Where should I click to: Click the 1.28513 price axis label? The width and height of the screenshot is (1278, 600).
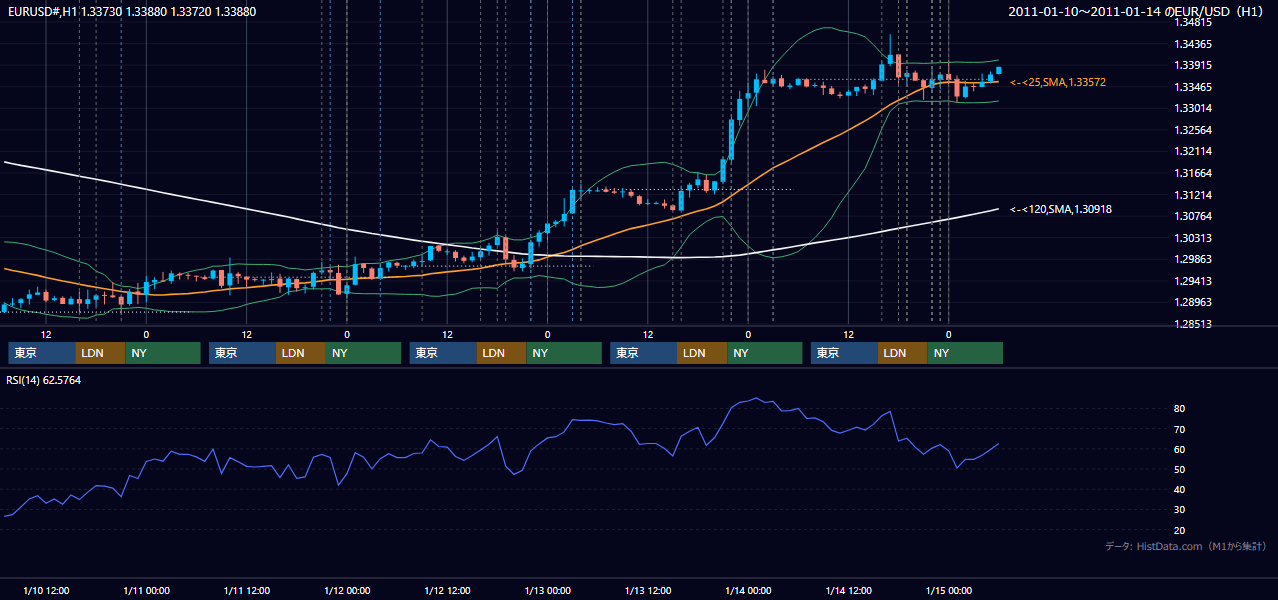[x=1193, y=324]
